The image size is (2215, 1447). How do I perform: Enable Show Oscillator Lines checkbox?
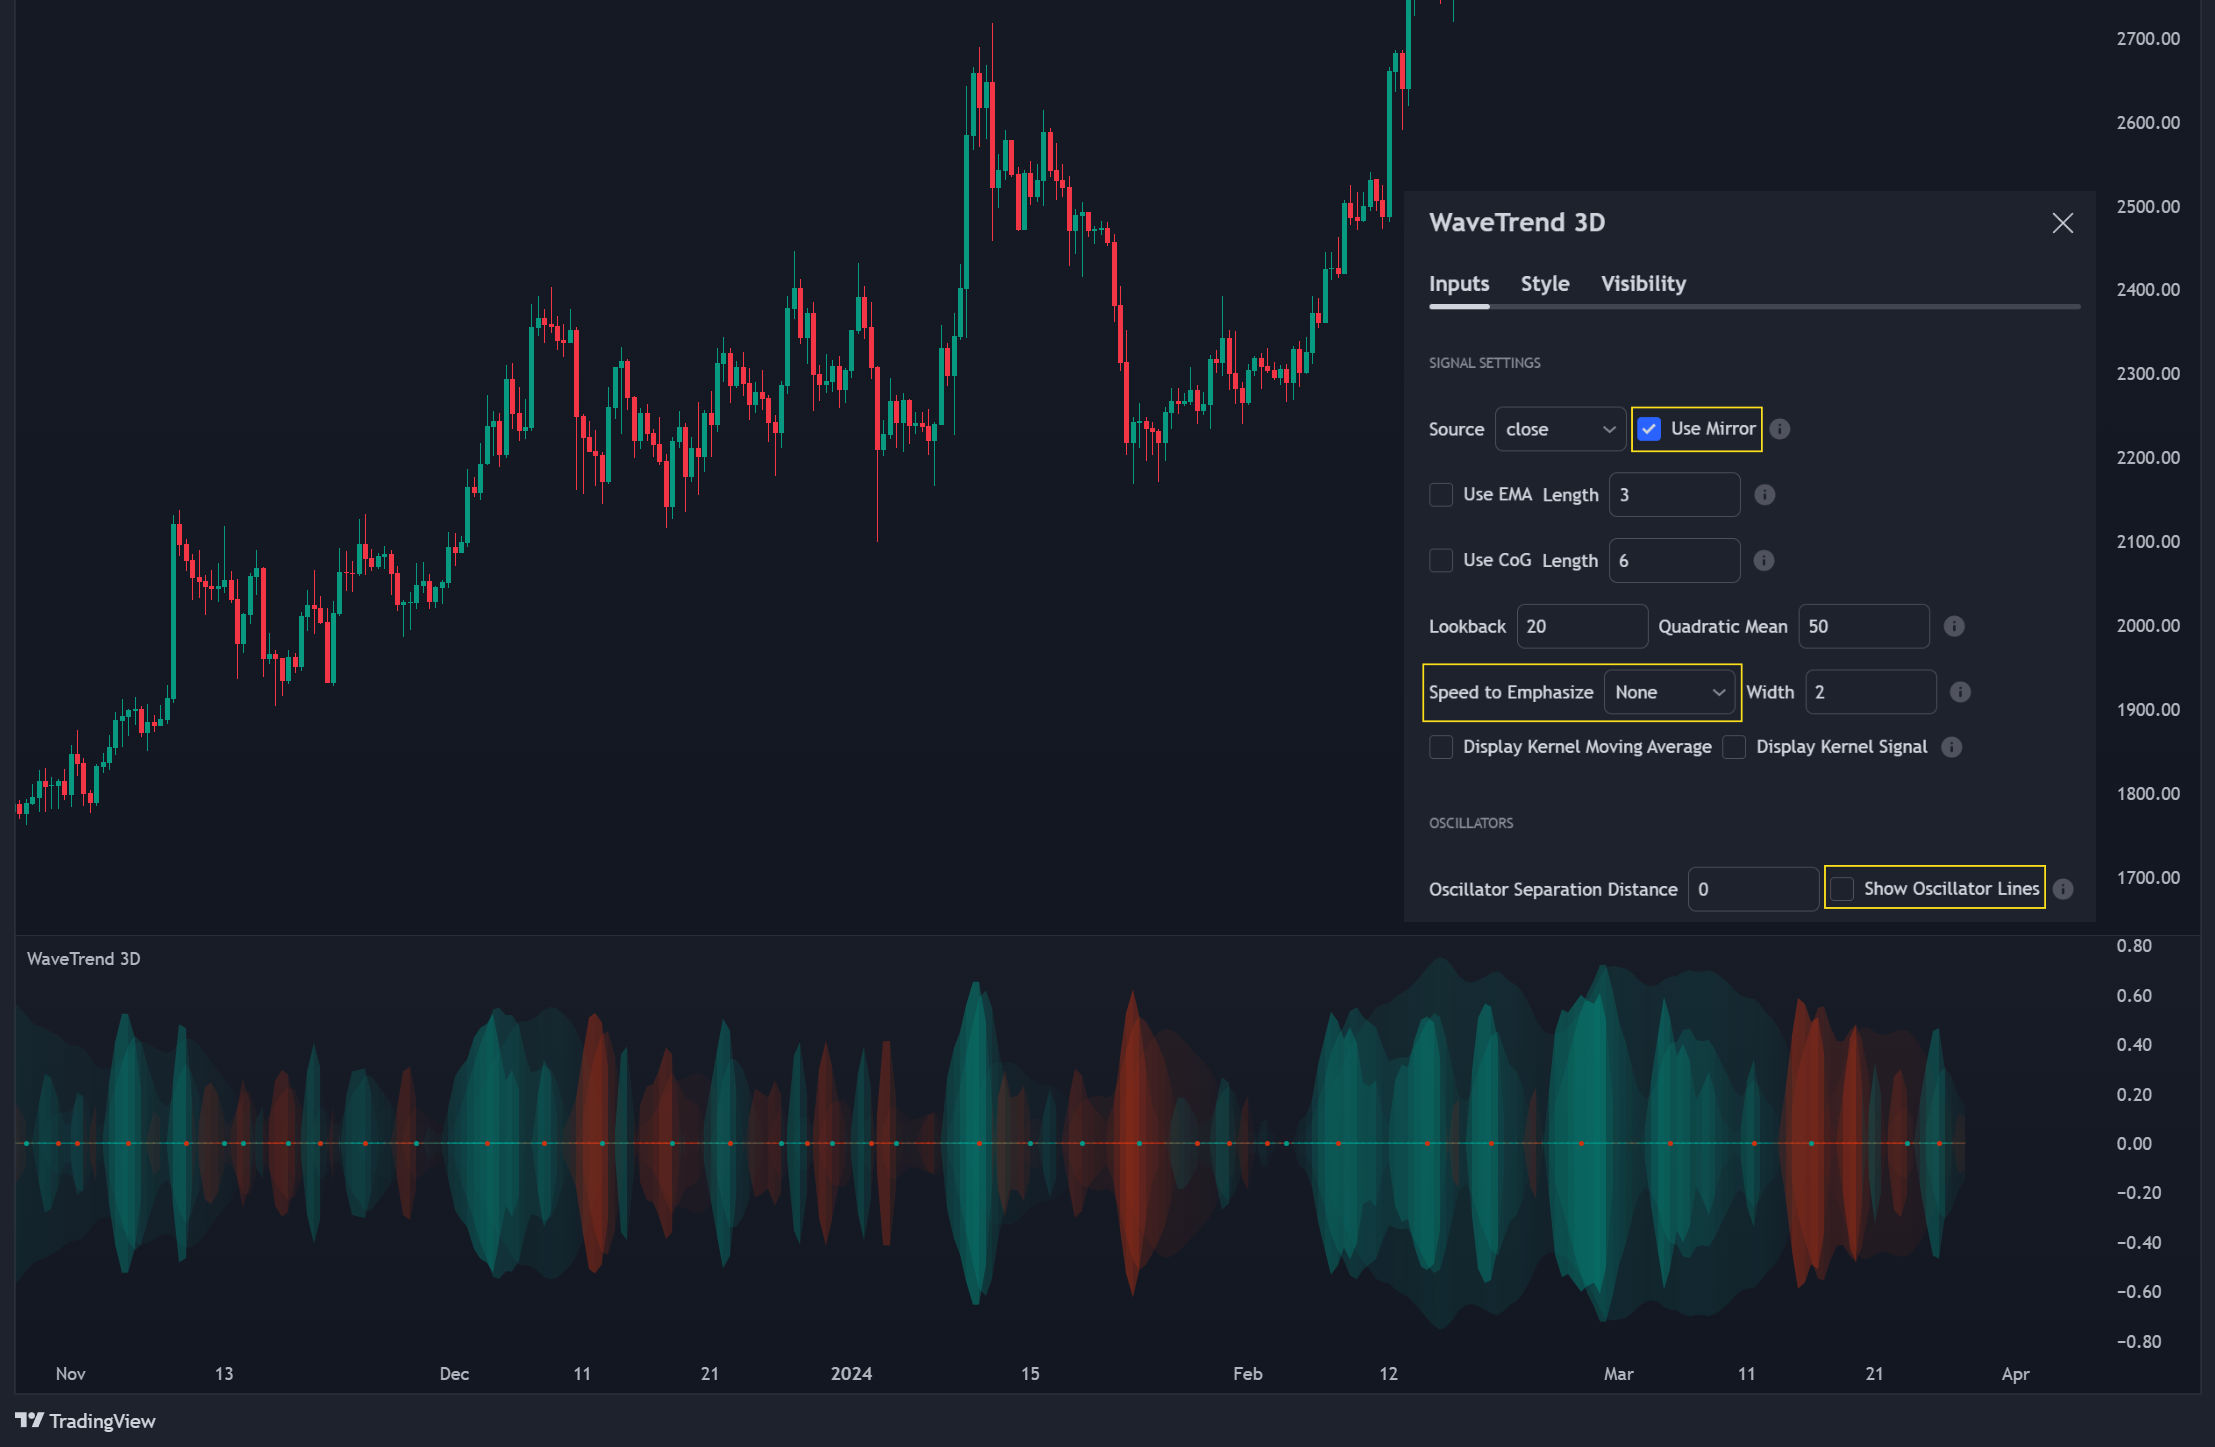1842,889
